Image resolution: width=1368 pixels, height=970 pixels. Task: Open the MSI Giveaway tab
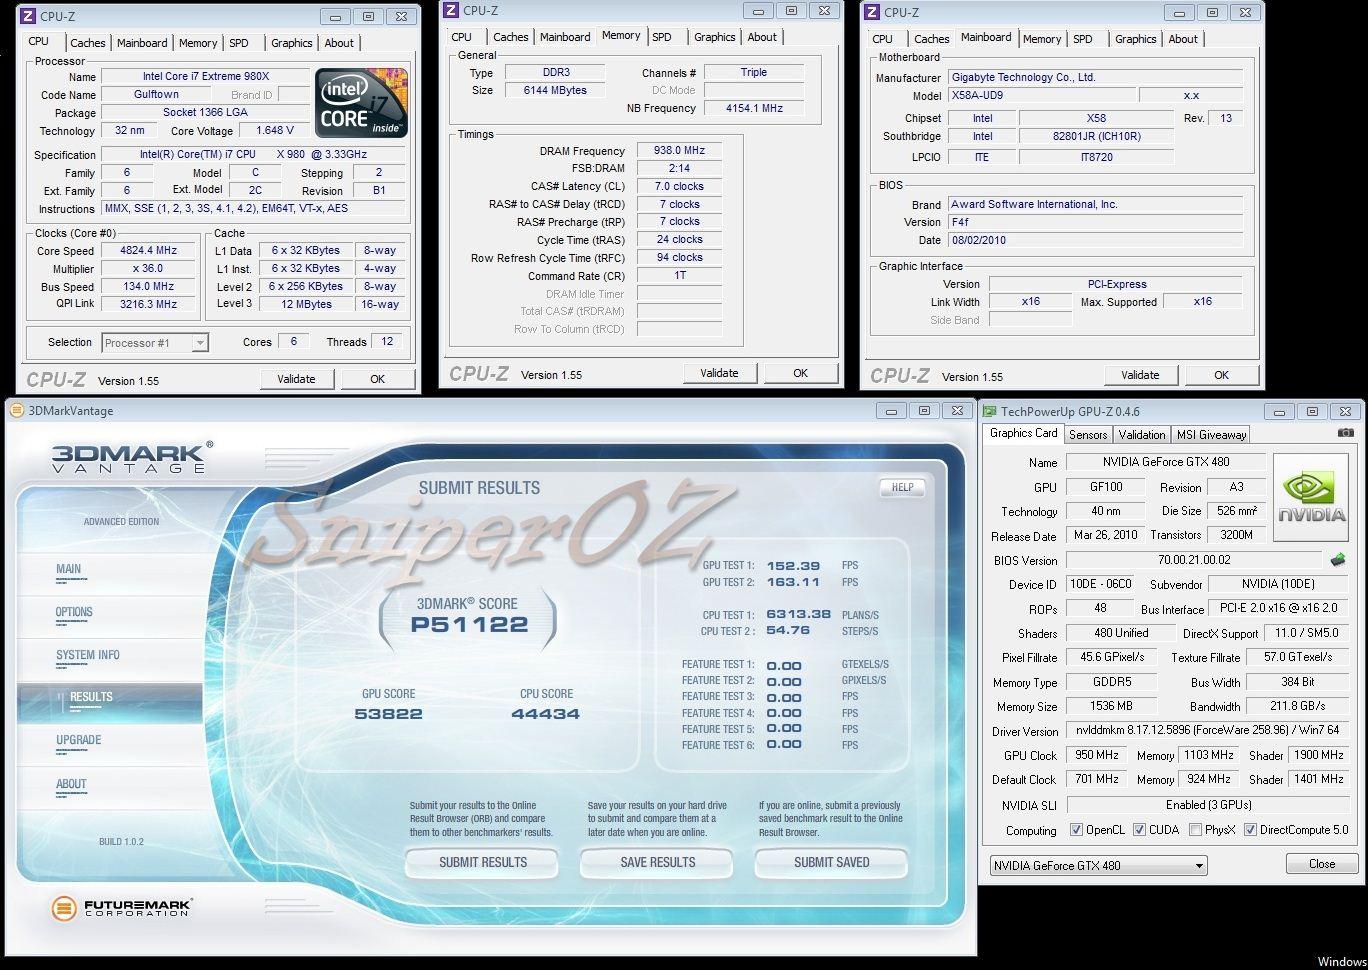coord(1211,435)
